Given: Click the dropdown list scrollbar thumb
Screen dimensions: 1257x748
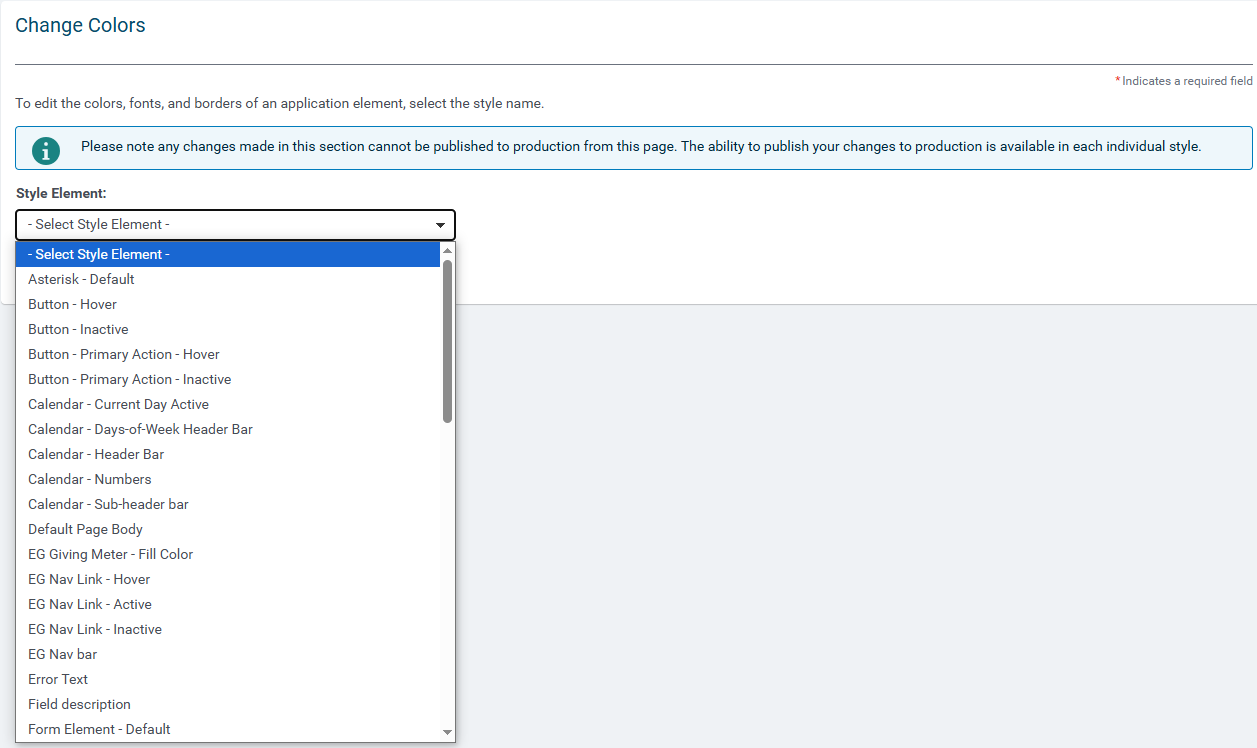Looking at the screenshot, I should coord(447,341).
